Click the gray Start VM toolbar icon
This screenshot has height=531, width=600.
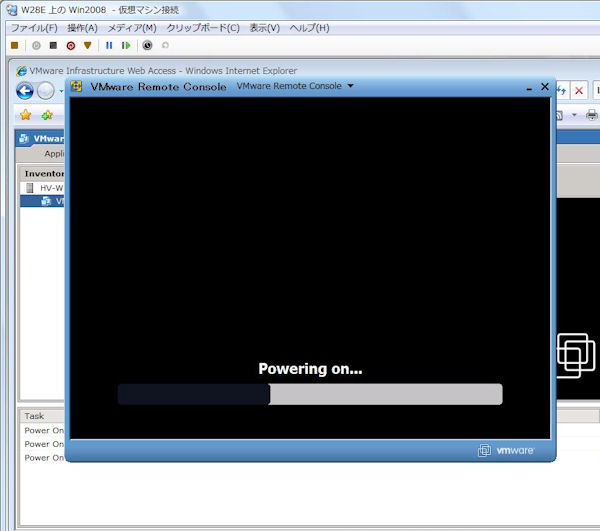[x=36, y=46]
